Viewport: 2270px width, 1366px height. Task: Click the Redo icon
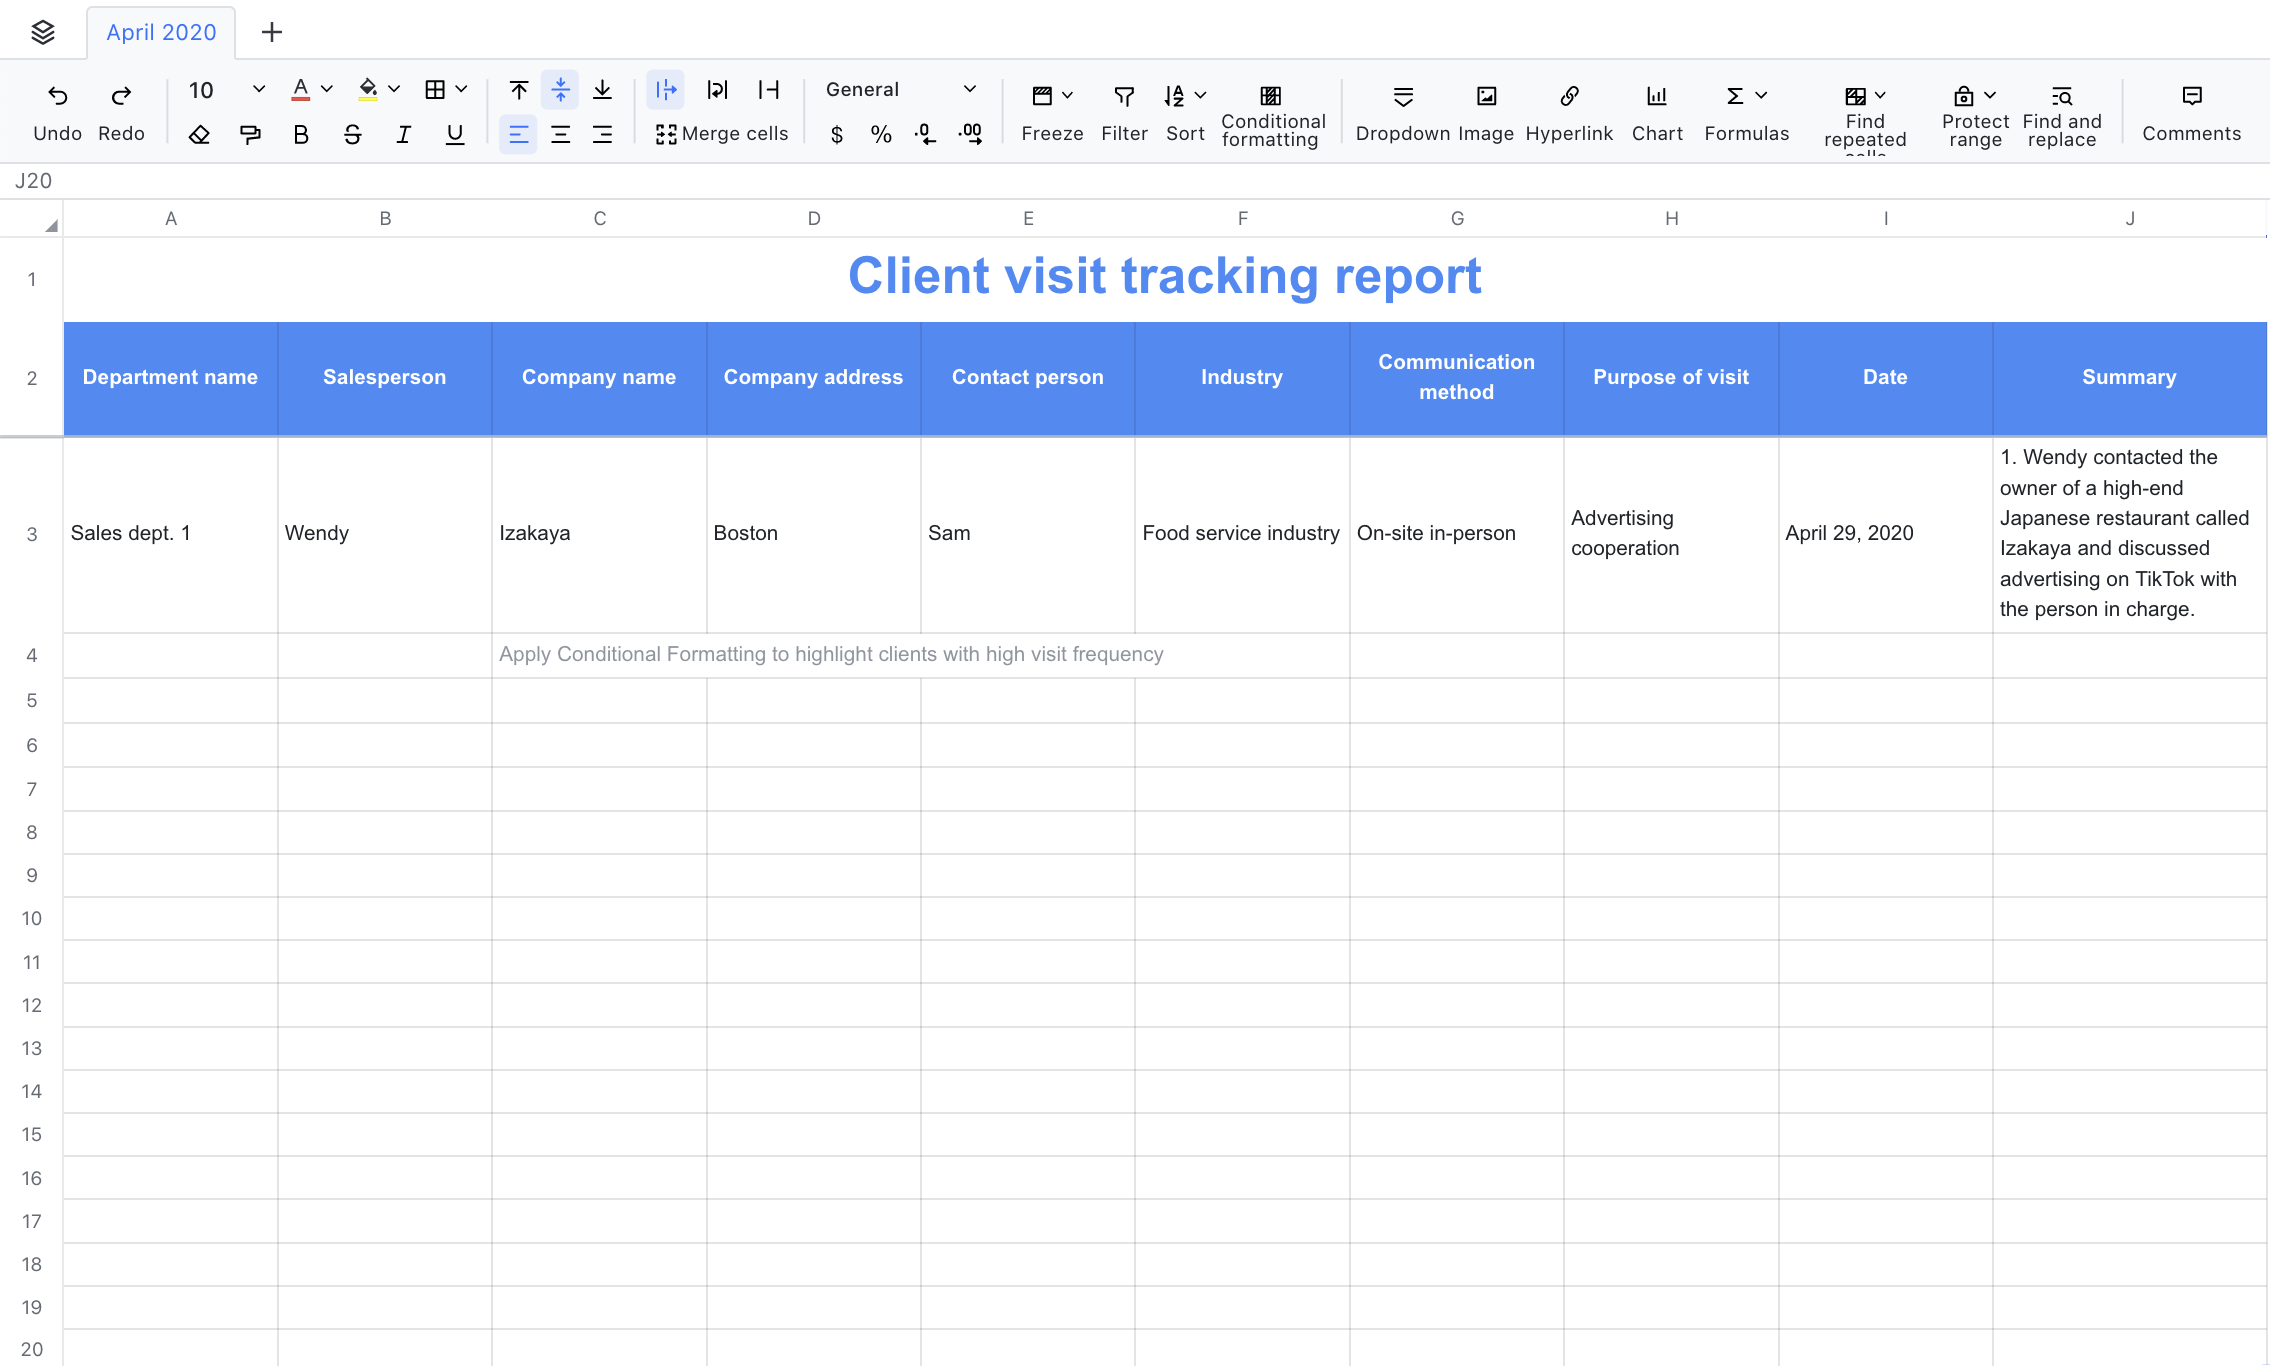pyautogui.click(x=121, y=96)
